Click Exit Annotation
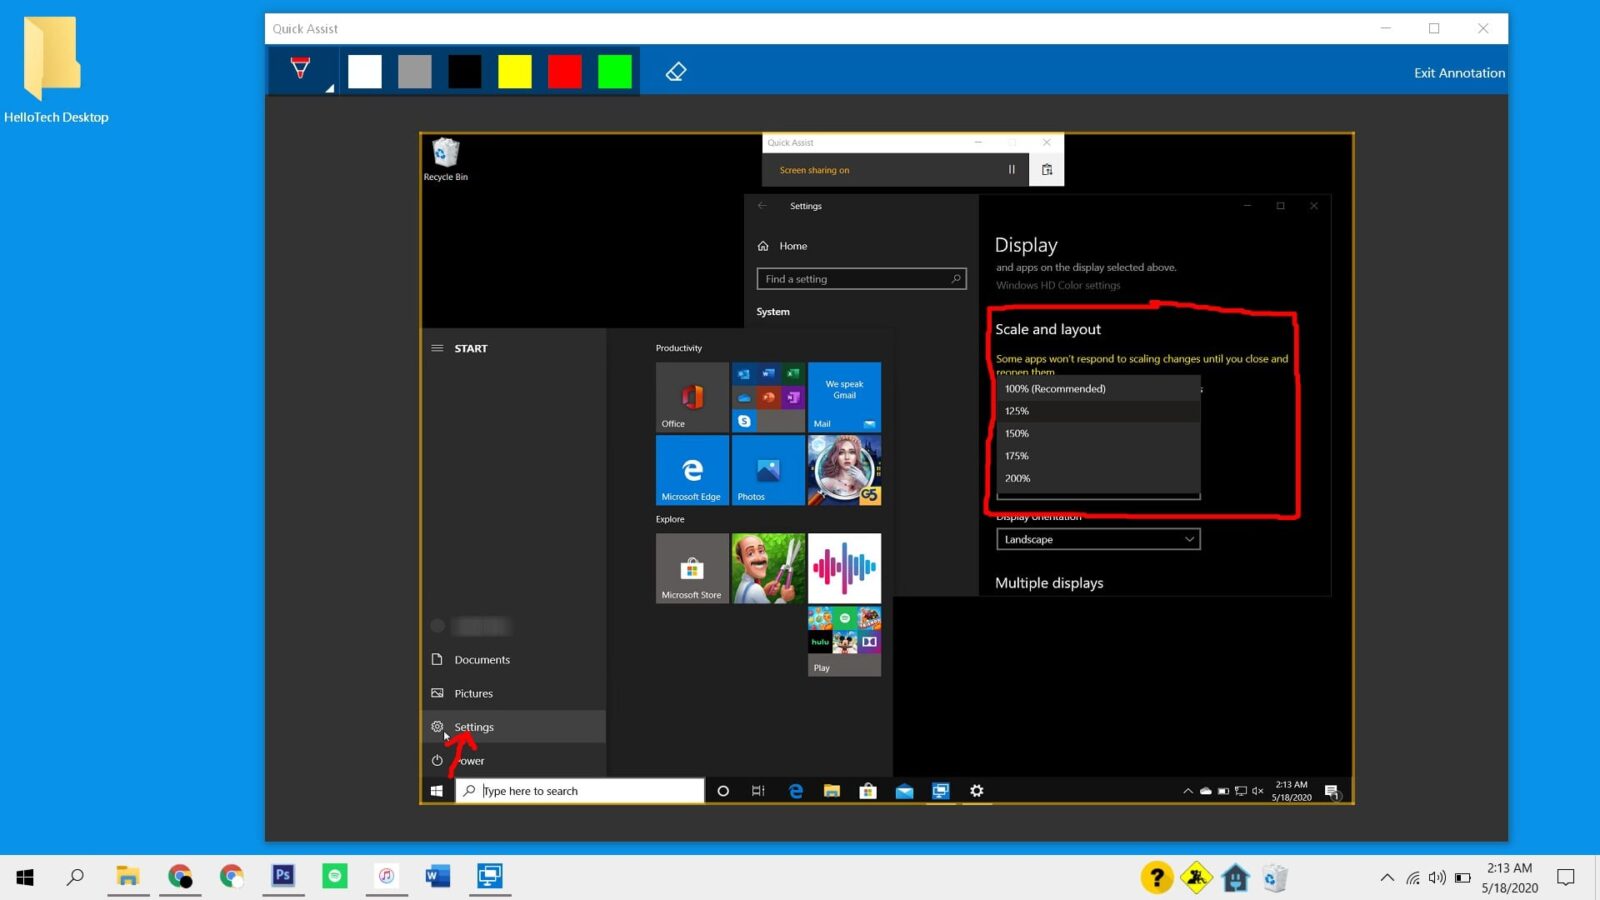The image size is (1600, 900). pyautogui.click(x=1458, y=73)
